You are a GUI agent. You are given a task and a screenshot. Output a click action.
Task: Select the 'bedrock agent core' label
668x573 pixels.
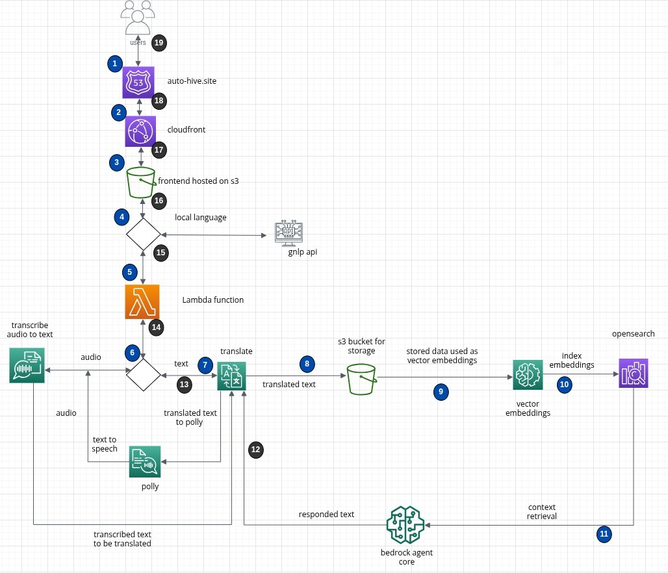click(406, 557)
